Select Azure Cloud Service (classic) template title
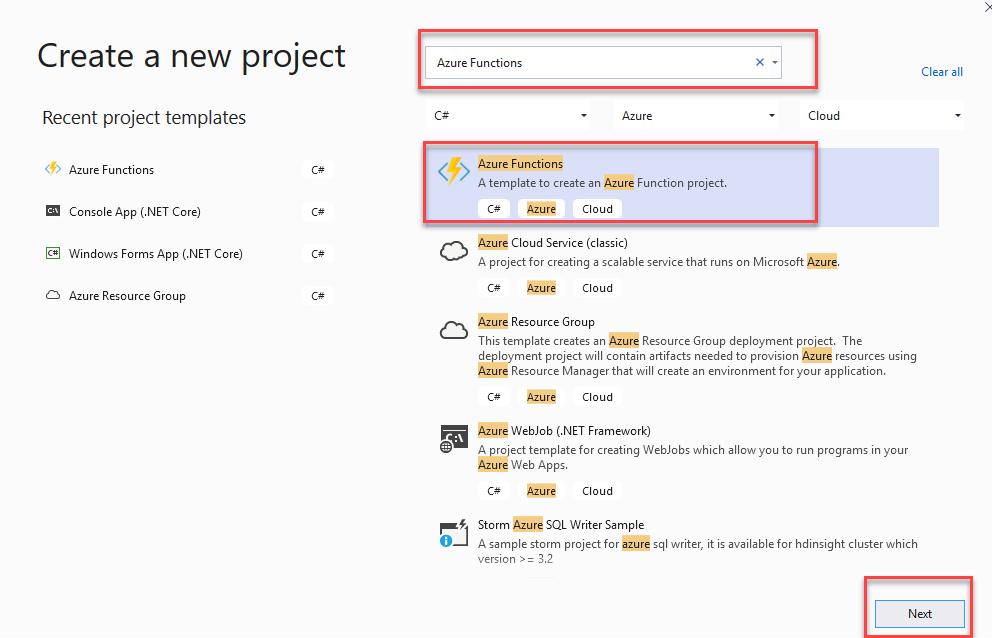Screen dimensions: 992x638 click(552, 242)
